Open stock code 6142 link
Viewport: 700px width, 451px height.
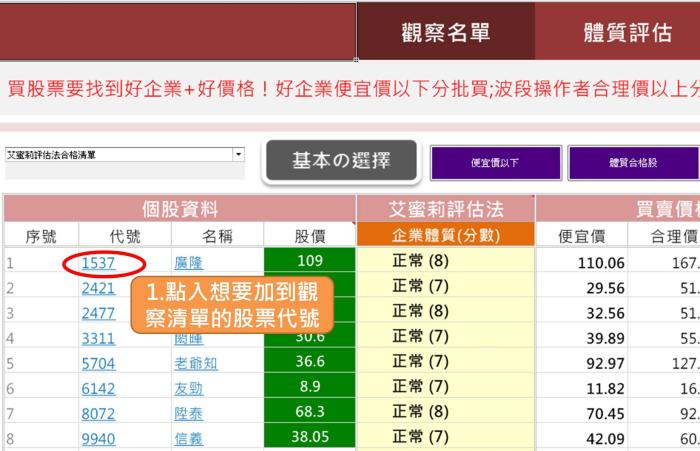point(98,388)
